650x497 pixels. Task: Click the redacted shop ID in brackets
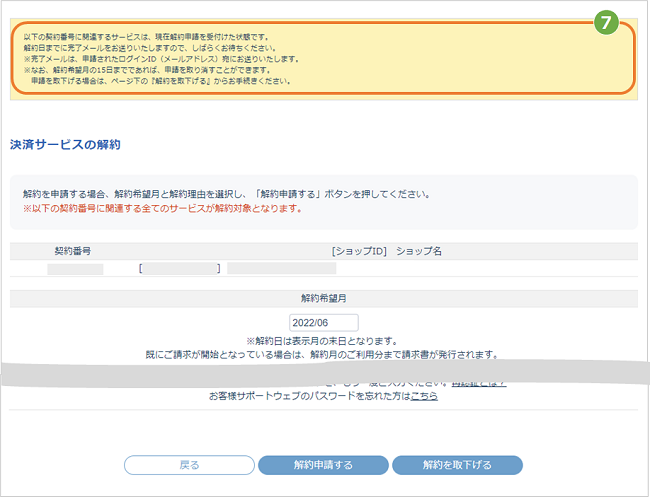[x=181, y=269]
